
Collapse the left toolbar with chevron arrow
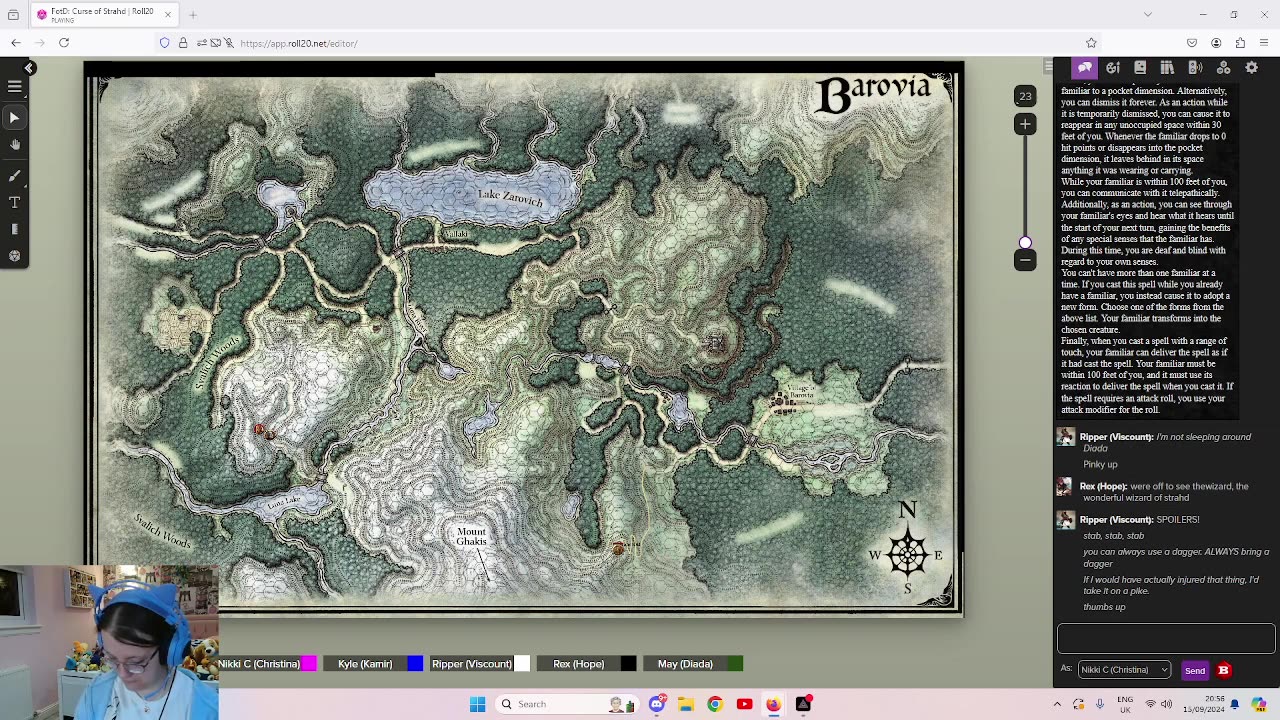(x=29, y=68)
